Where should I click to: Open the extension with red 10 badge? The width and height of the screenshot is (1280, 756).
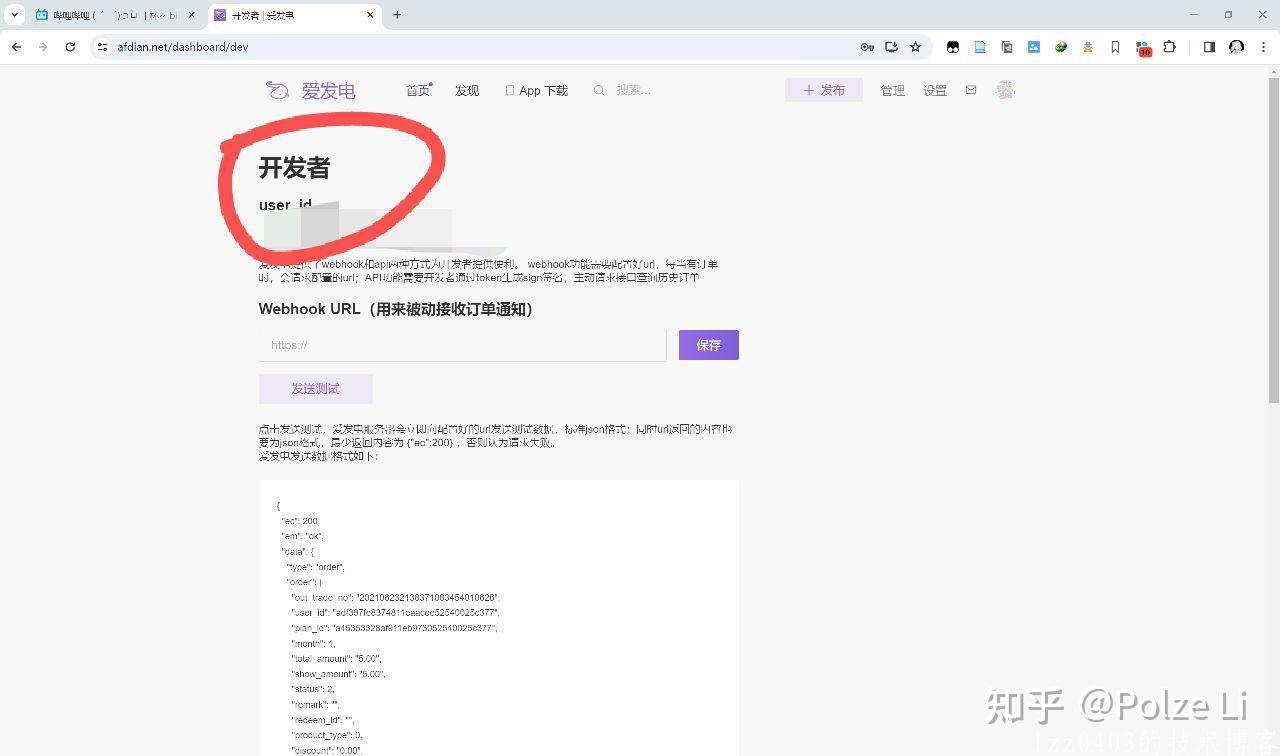point(1143,48)
